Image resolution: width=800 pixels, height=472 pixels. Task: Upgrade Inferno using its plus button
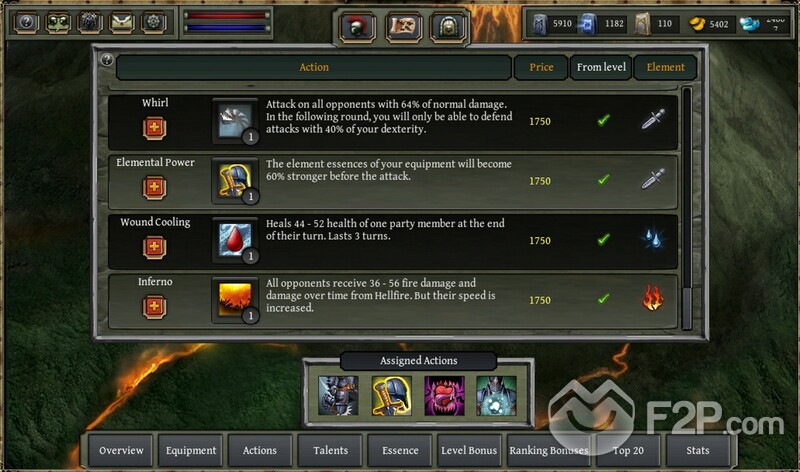(x=154, y=307)
